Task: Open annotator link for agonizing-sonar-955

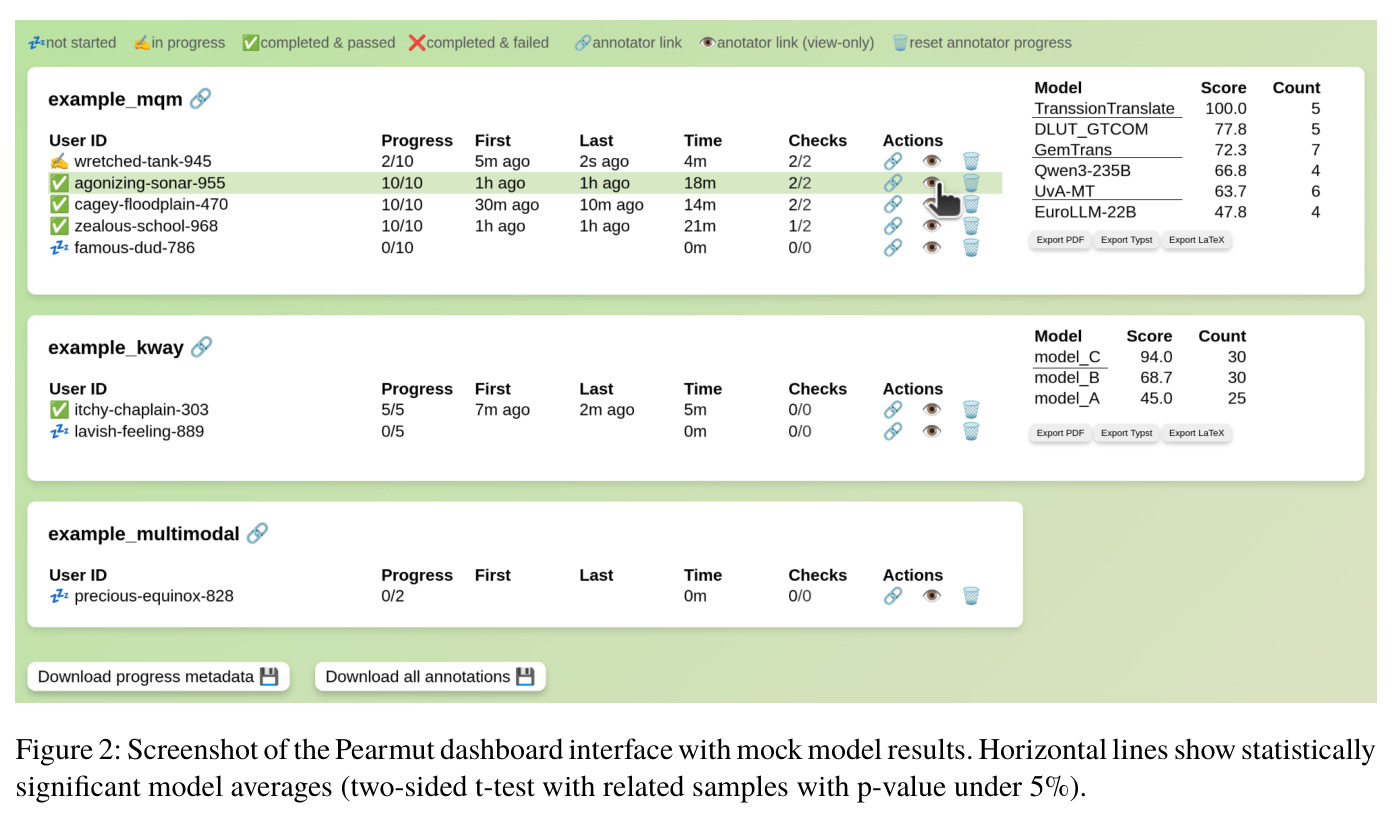Action: [x=893, y=183]
